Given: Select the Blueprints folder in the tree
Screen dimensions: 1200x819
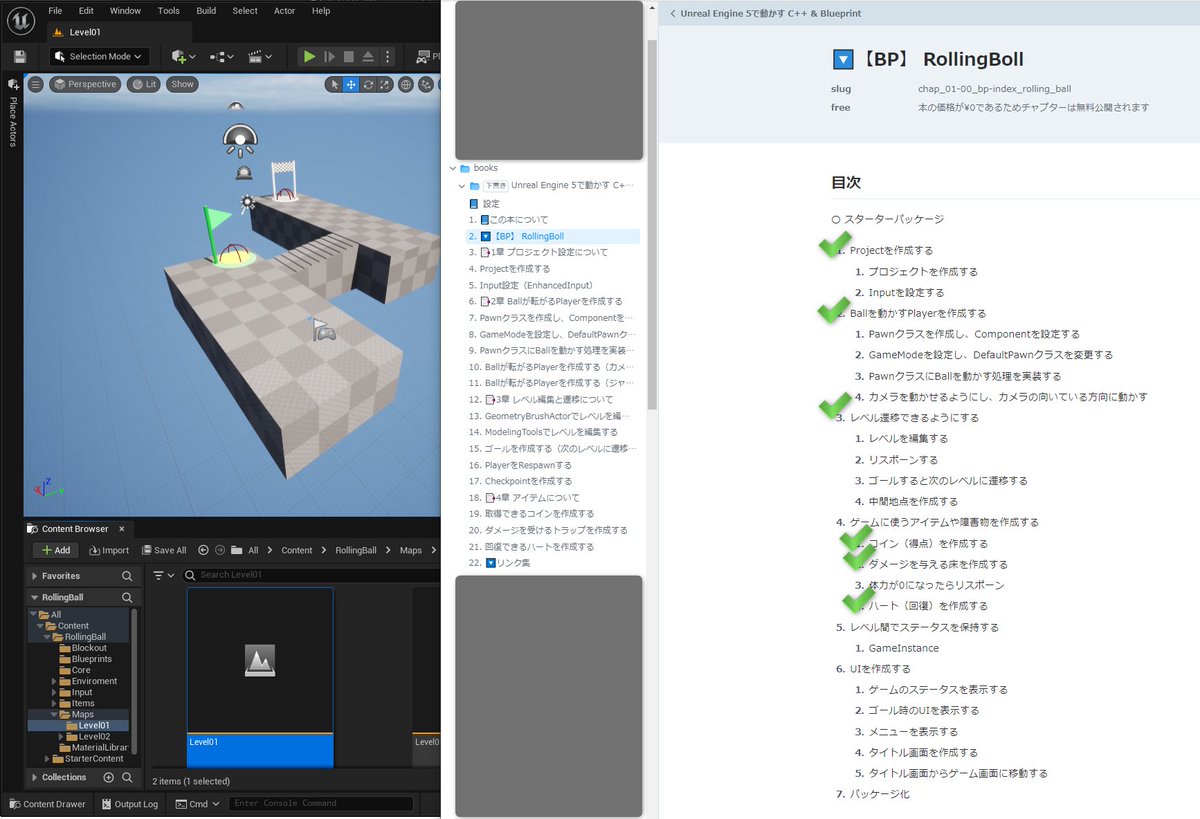Looking at the screenshot, I should 84,659.
